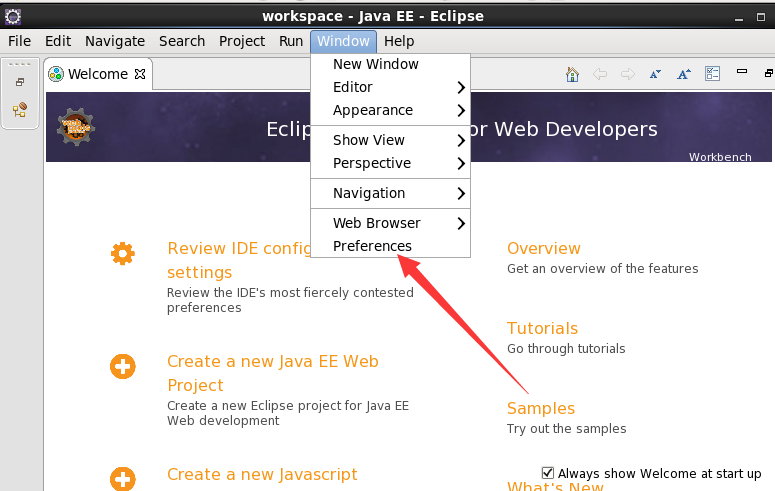
Task: Open the Customize page icon in toolbar
Action: click(712, 74)
